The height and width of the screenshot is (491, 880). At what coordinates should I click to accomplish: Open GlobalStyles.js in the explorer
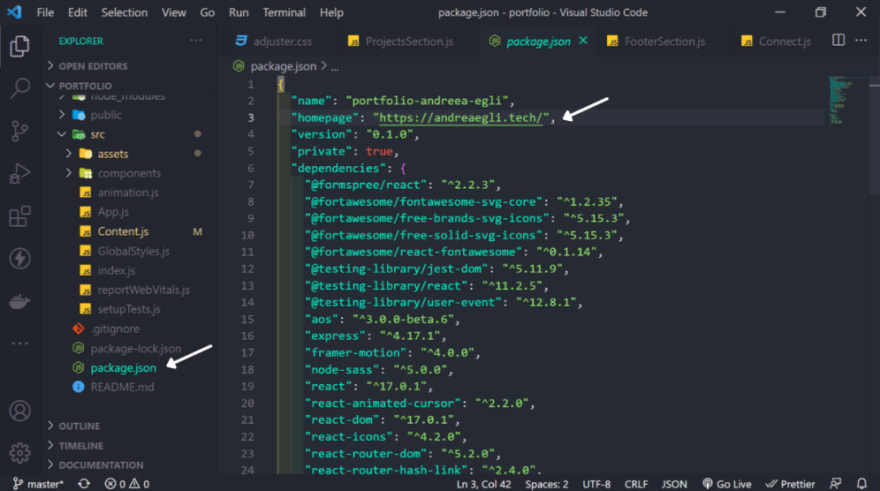pyautogui.click(x=133, y=251)
